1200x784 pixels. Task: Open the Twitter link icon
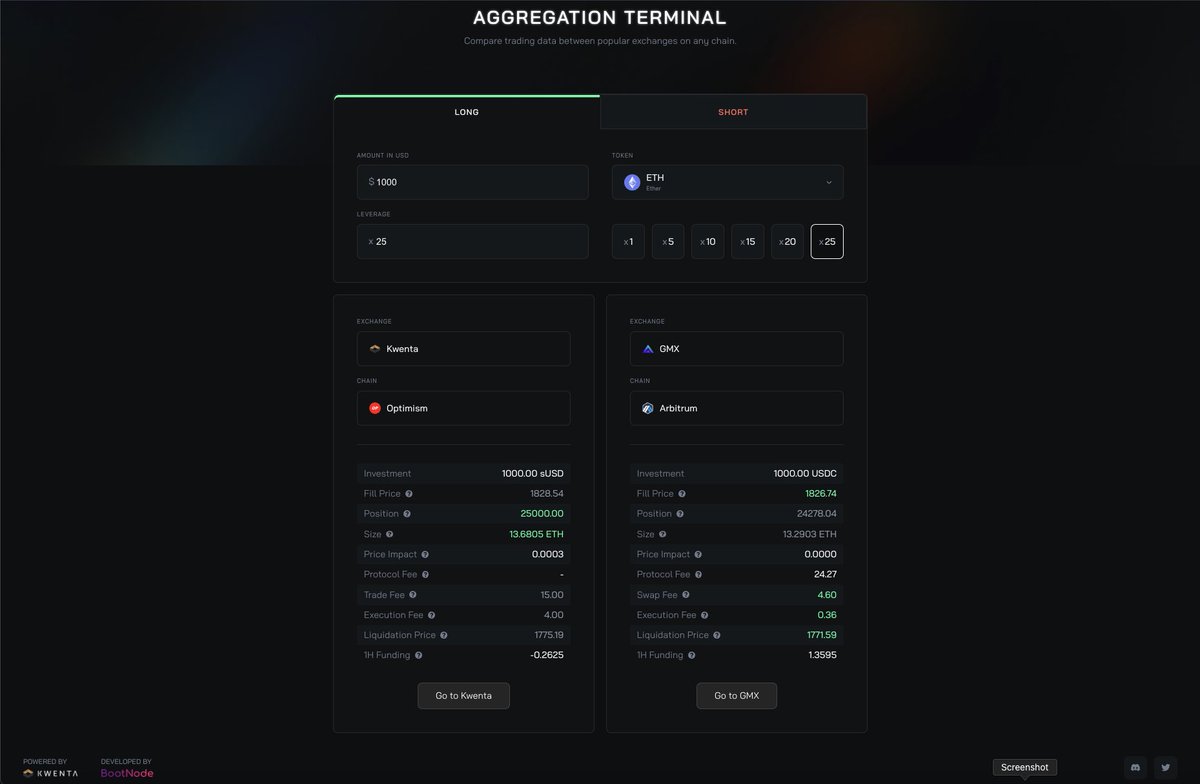(x=1165, y=768)
